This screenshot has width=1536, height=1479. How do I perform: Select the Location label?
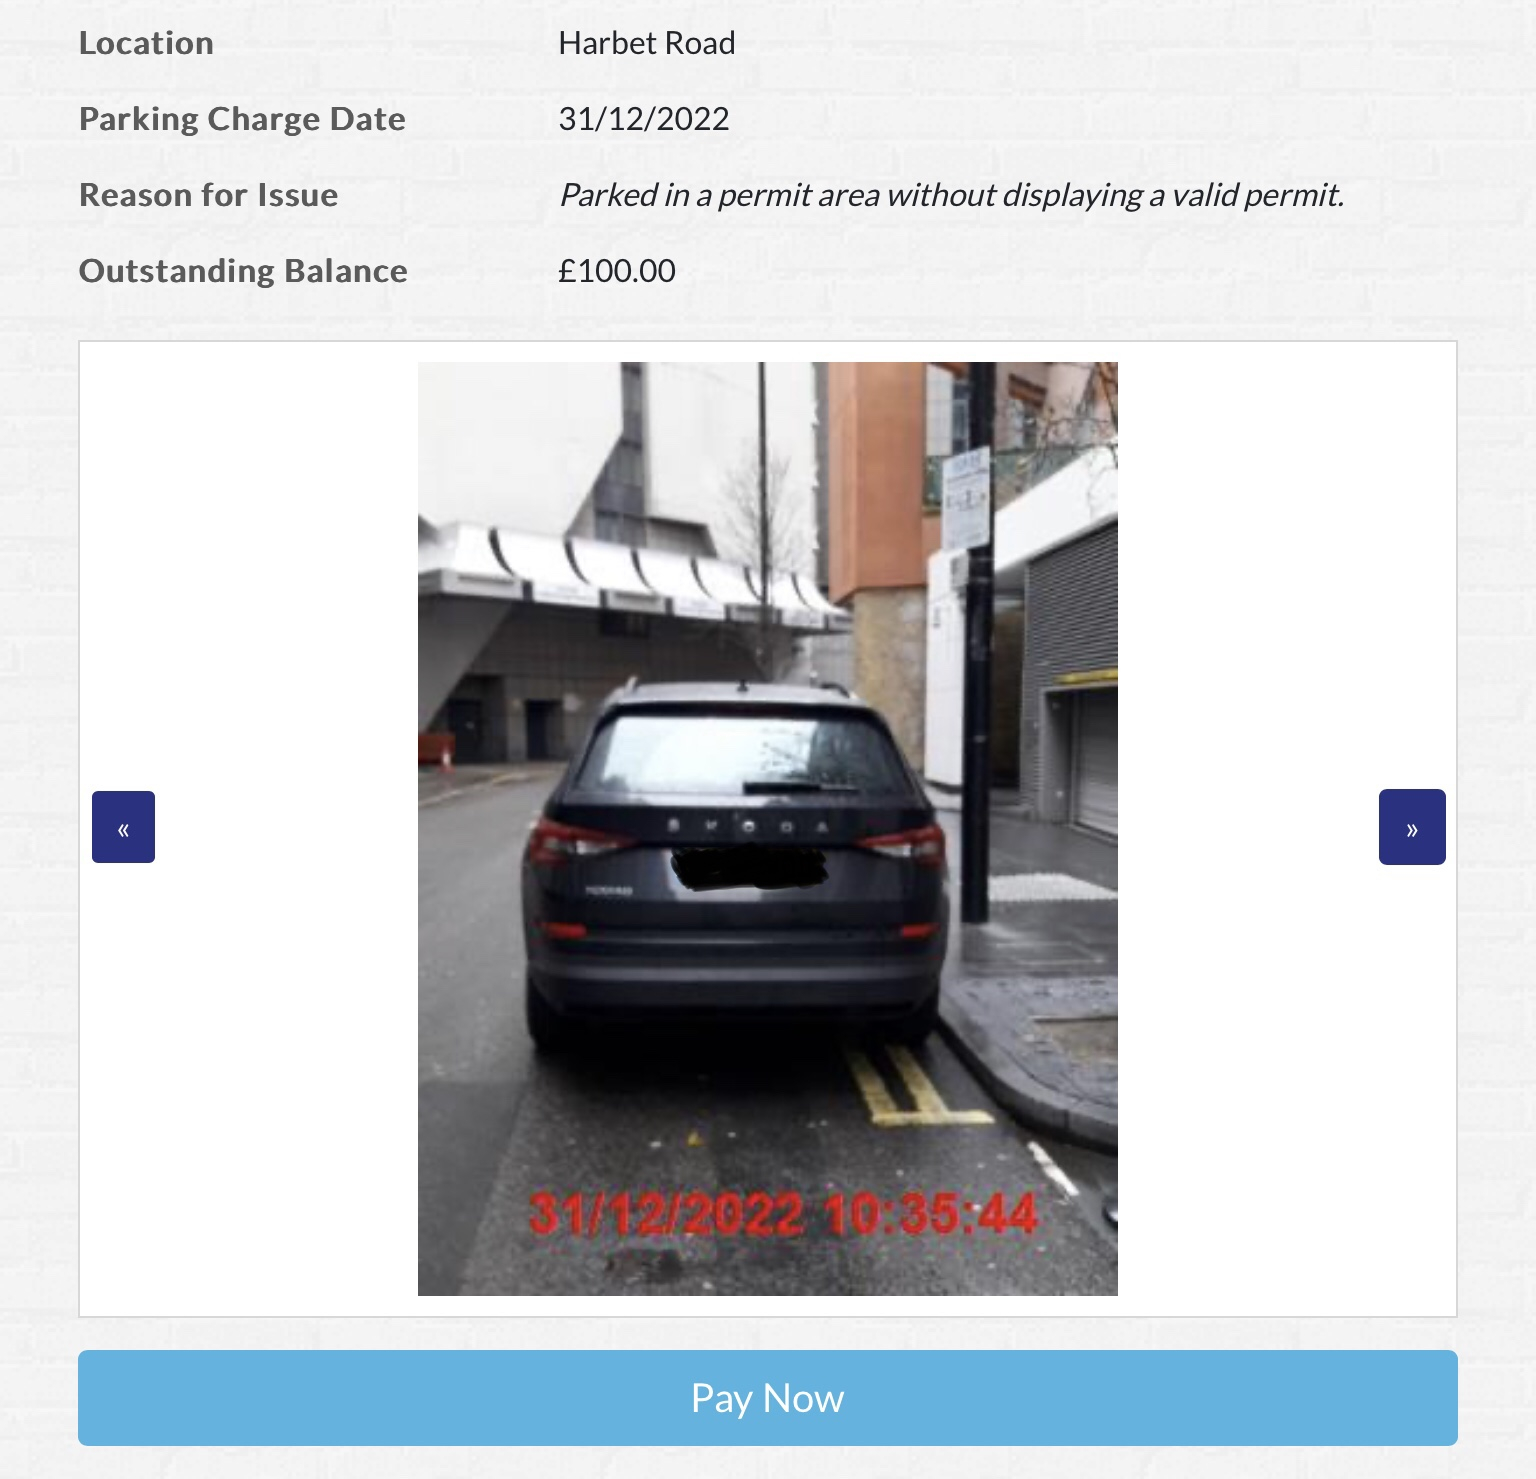click(x=146, y=43)
